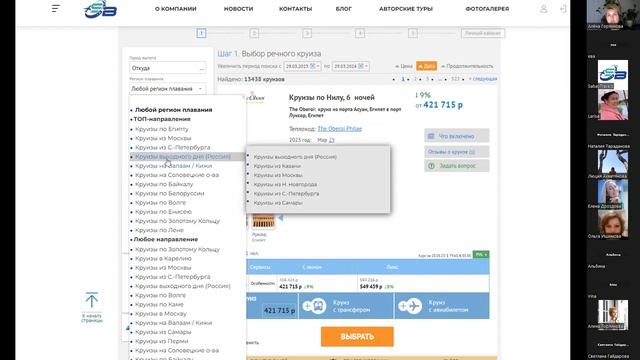Screen dimensions: 640x360
Task: Open the RUB currency dropdown
Action: [481, 254]
